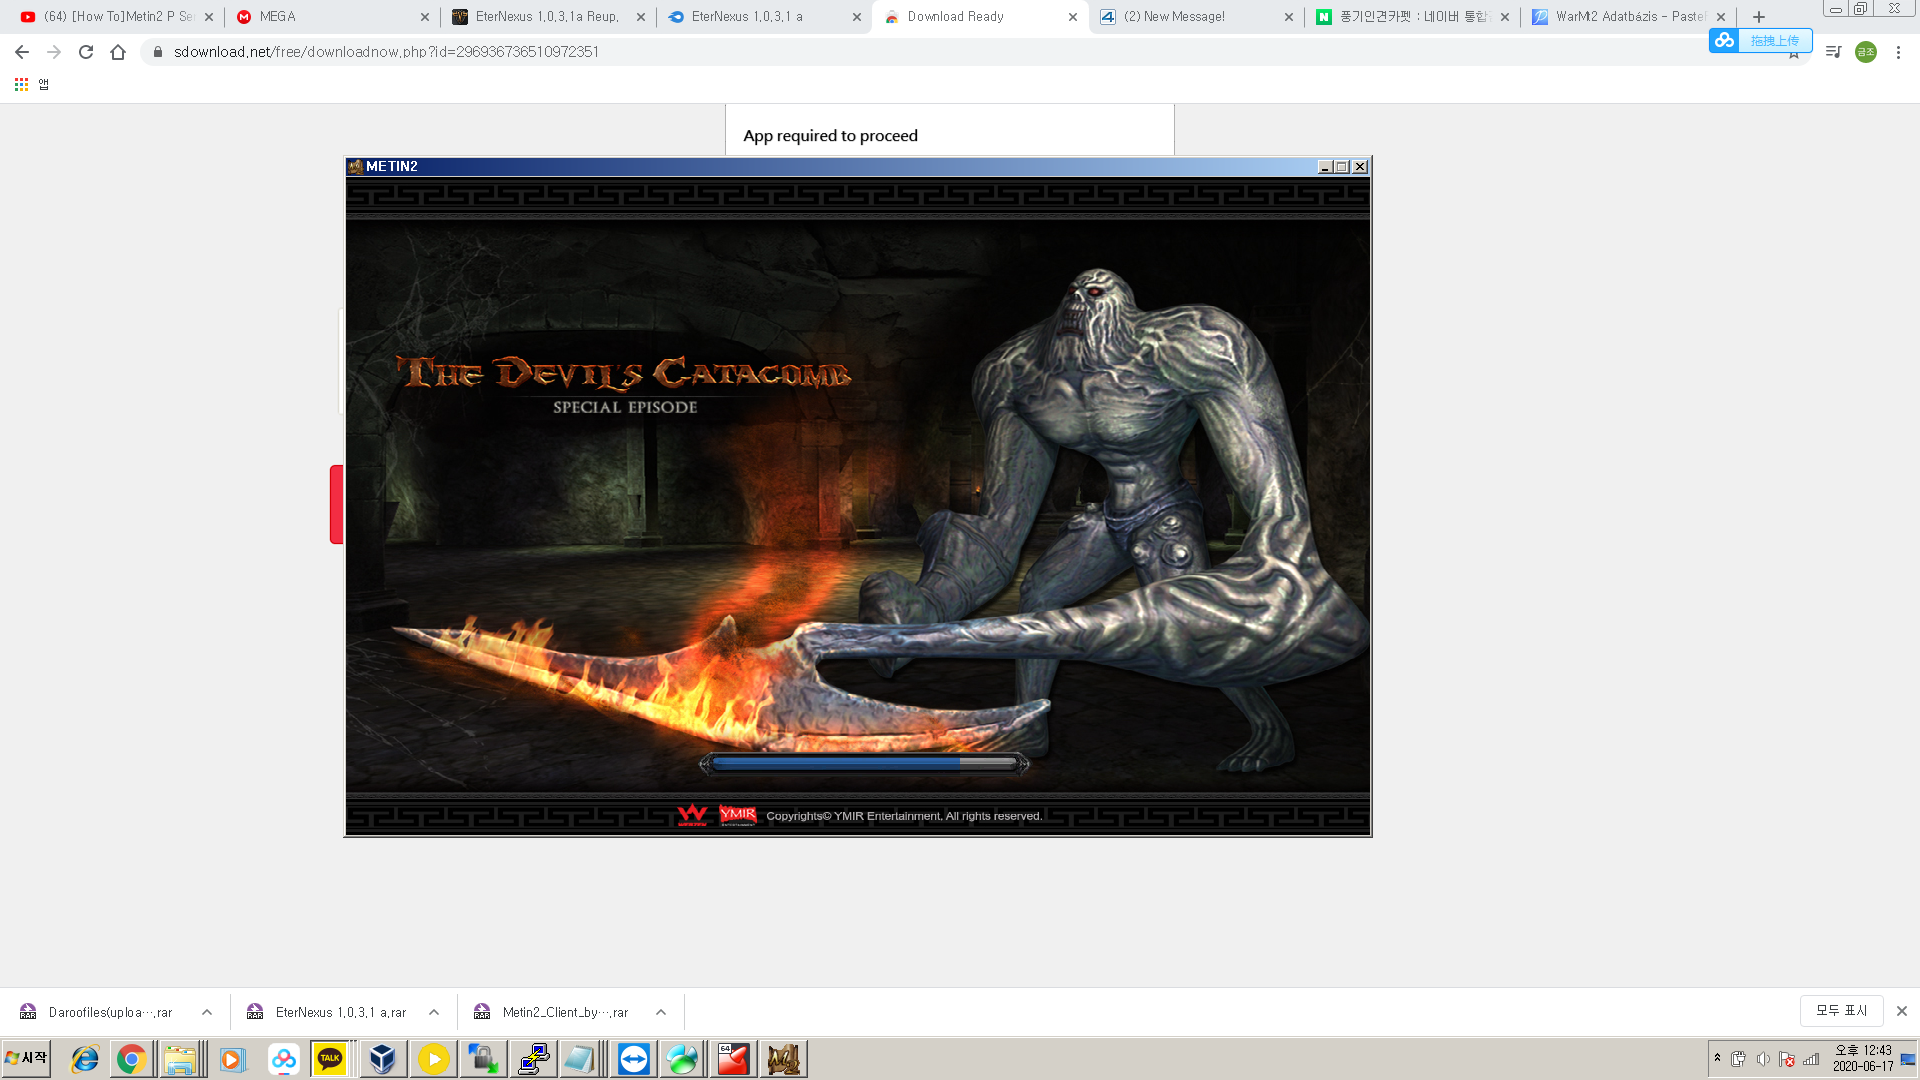Open Windows Explorer folder on taskbar
Viewport: 1920px width, 1080px height.
181,1059
